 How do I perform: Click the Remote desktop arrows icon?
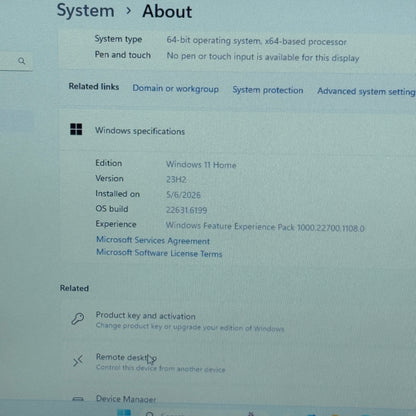[x=78, y=361]
